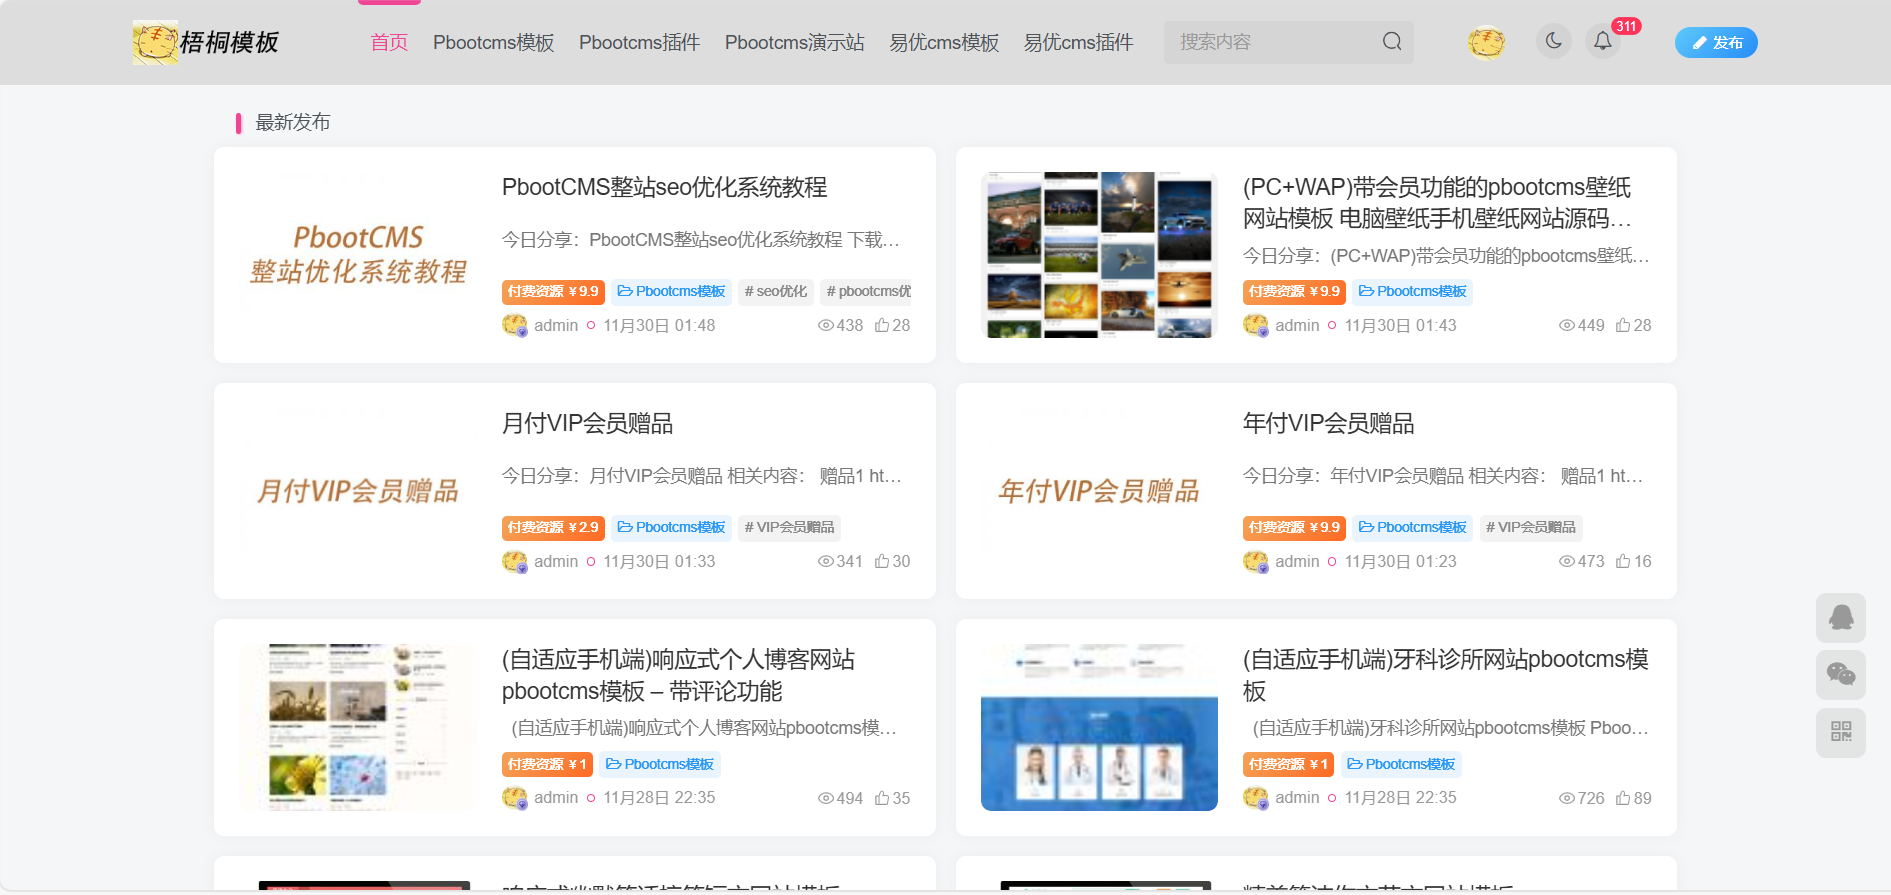Open Pbootcms演示站 nav item

coord(795,42)
